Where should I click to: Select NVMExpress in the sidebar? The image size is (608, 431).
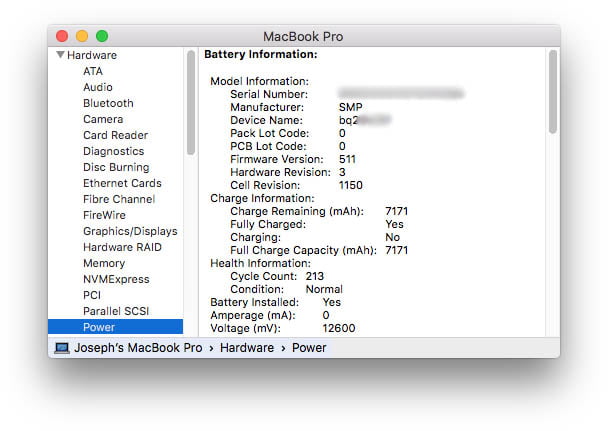click(116, 279)
